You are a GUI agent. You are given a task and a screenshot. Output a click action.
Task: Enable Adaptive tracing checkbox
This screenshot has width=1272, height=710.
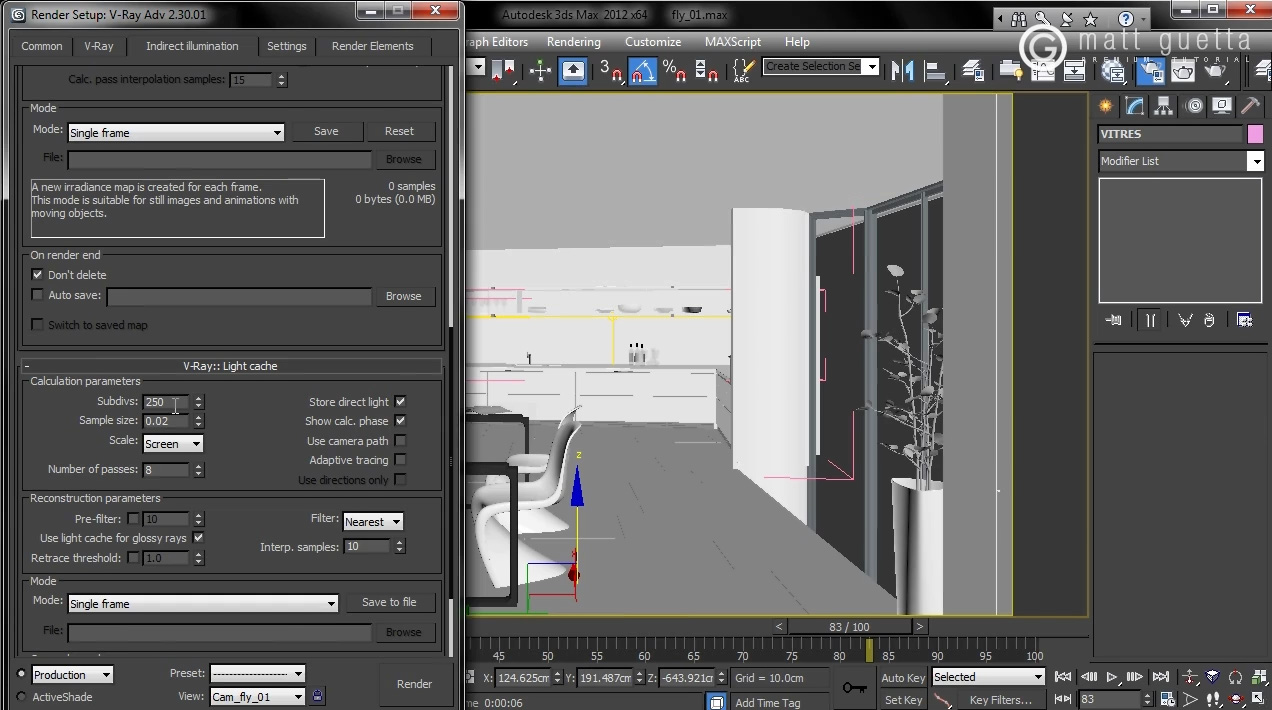[x=400, y=460]
